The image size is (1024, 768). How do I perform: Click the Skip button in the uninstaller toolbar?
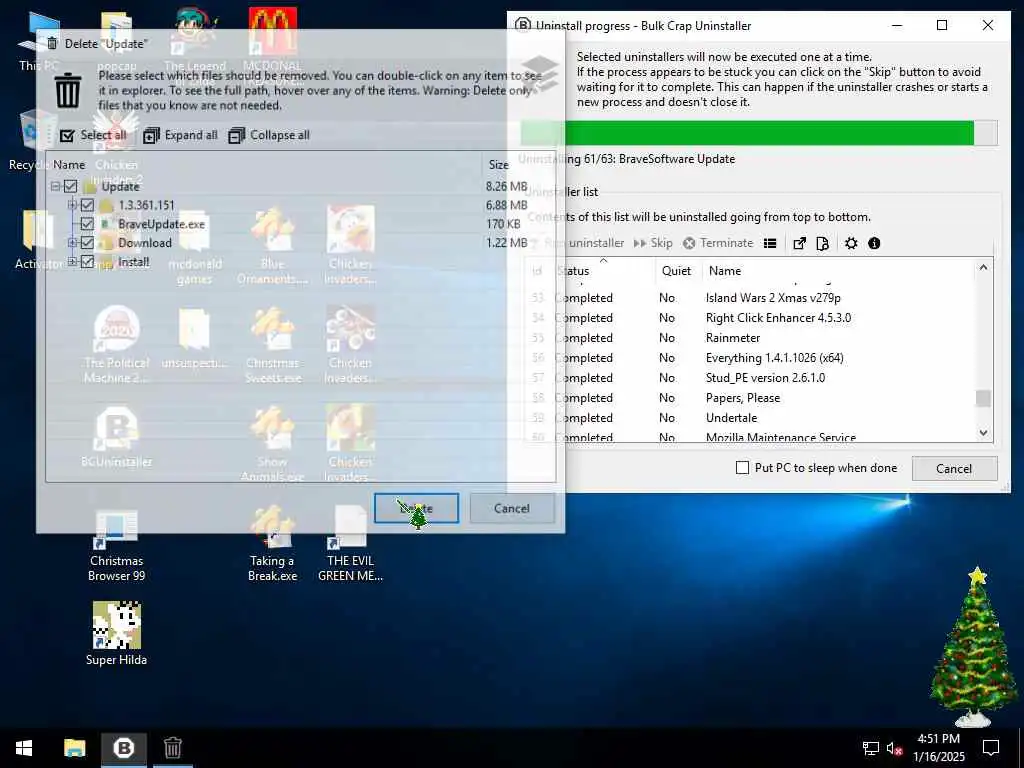(653, 243)
